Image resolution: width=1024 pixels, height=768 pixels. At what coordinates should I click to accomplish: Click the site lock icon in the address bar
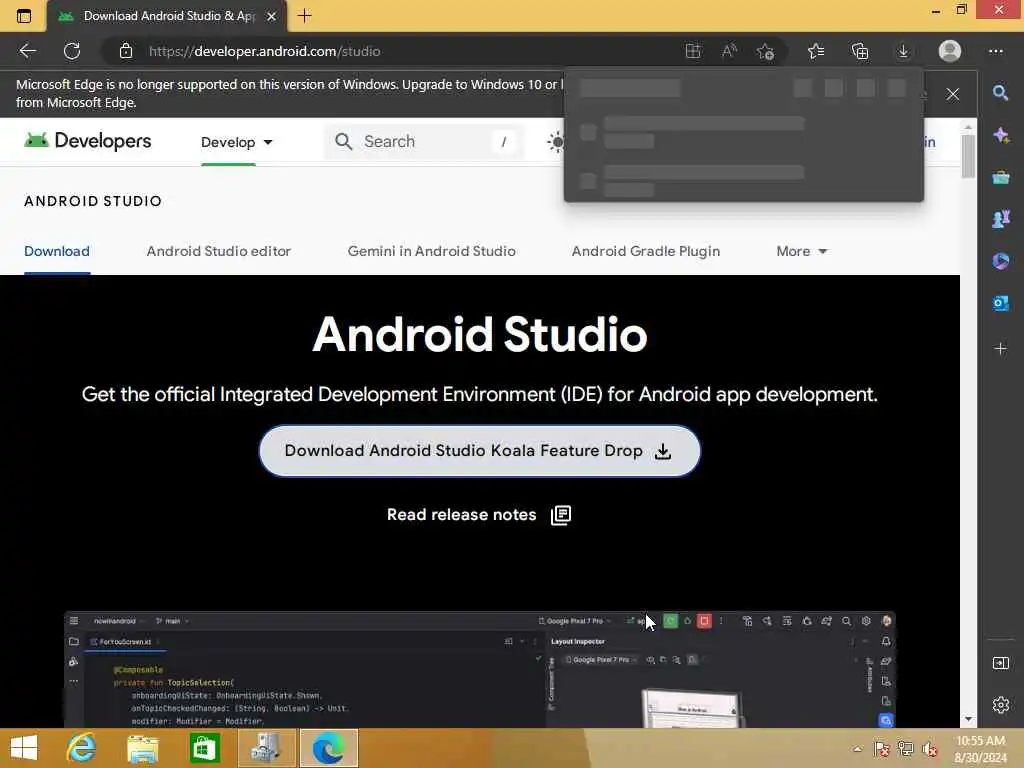point(126,51)
